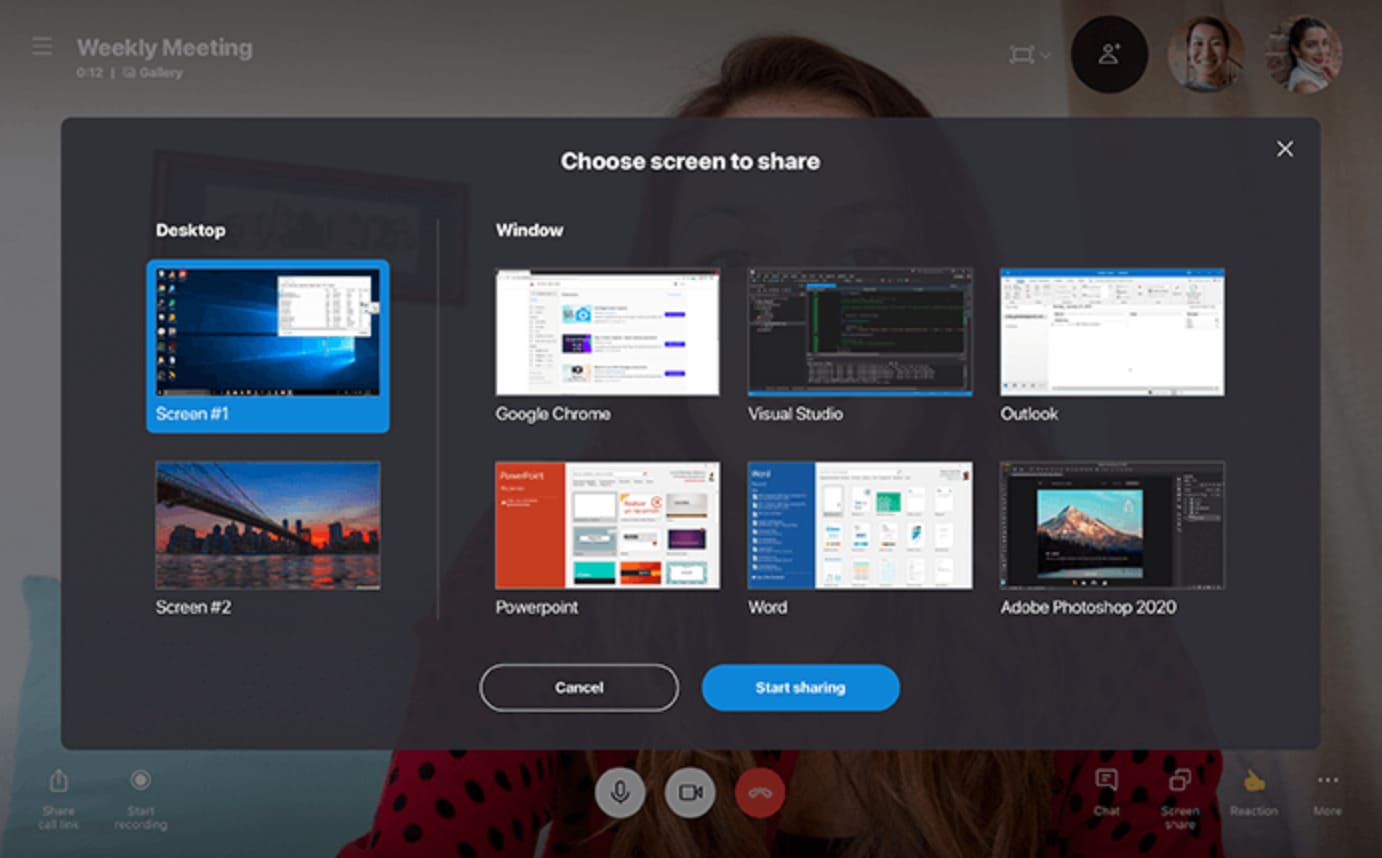Image resolution: width=1382 pixels, height=858 pixels.
Task: Click the Window section heading
Action: [529, 230]
